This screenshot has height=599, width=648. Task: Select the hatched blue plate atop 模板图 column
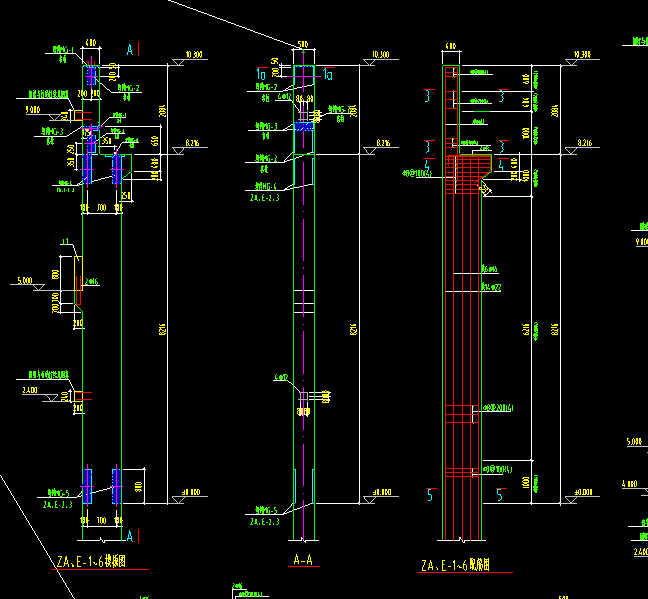[91, 76]
